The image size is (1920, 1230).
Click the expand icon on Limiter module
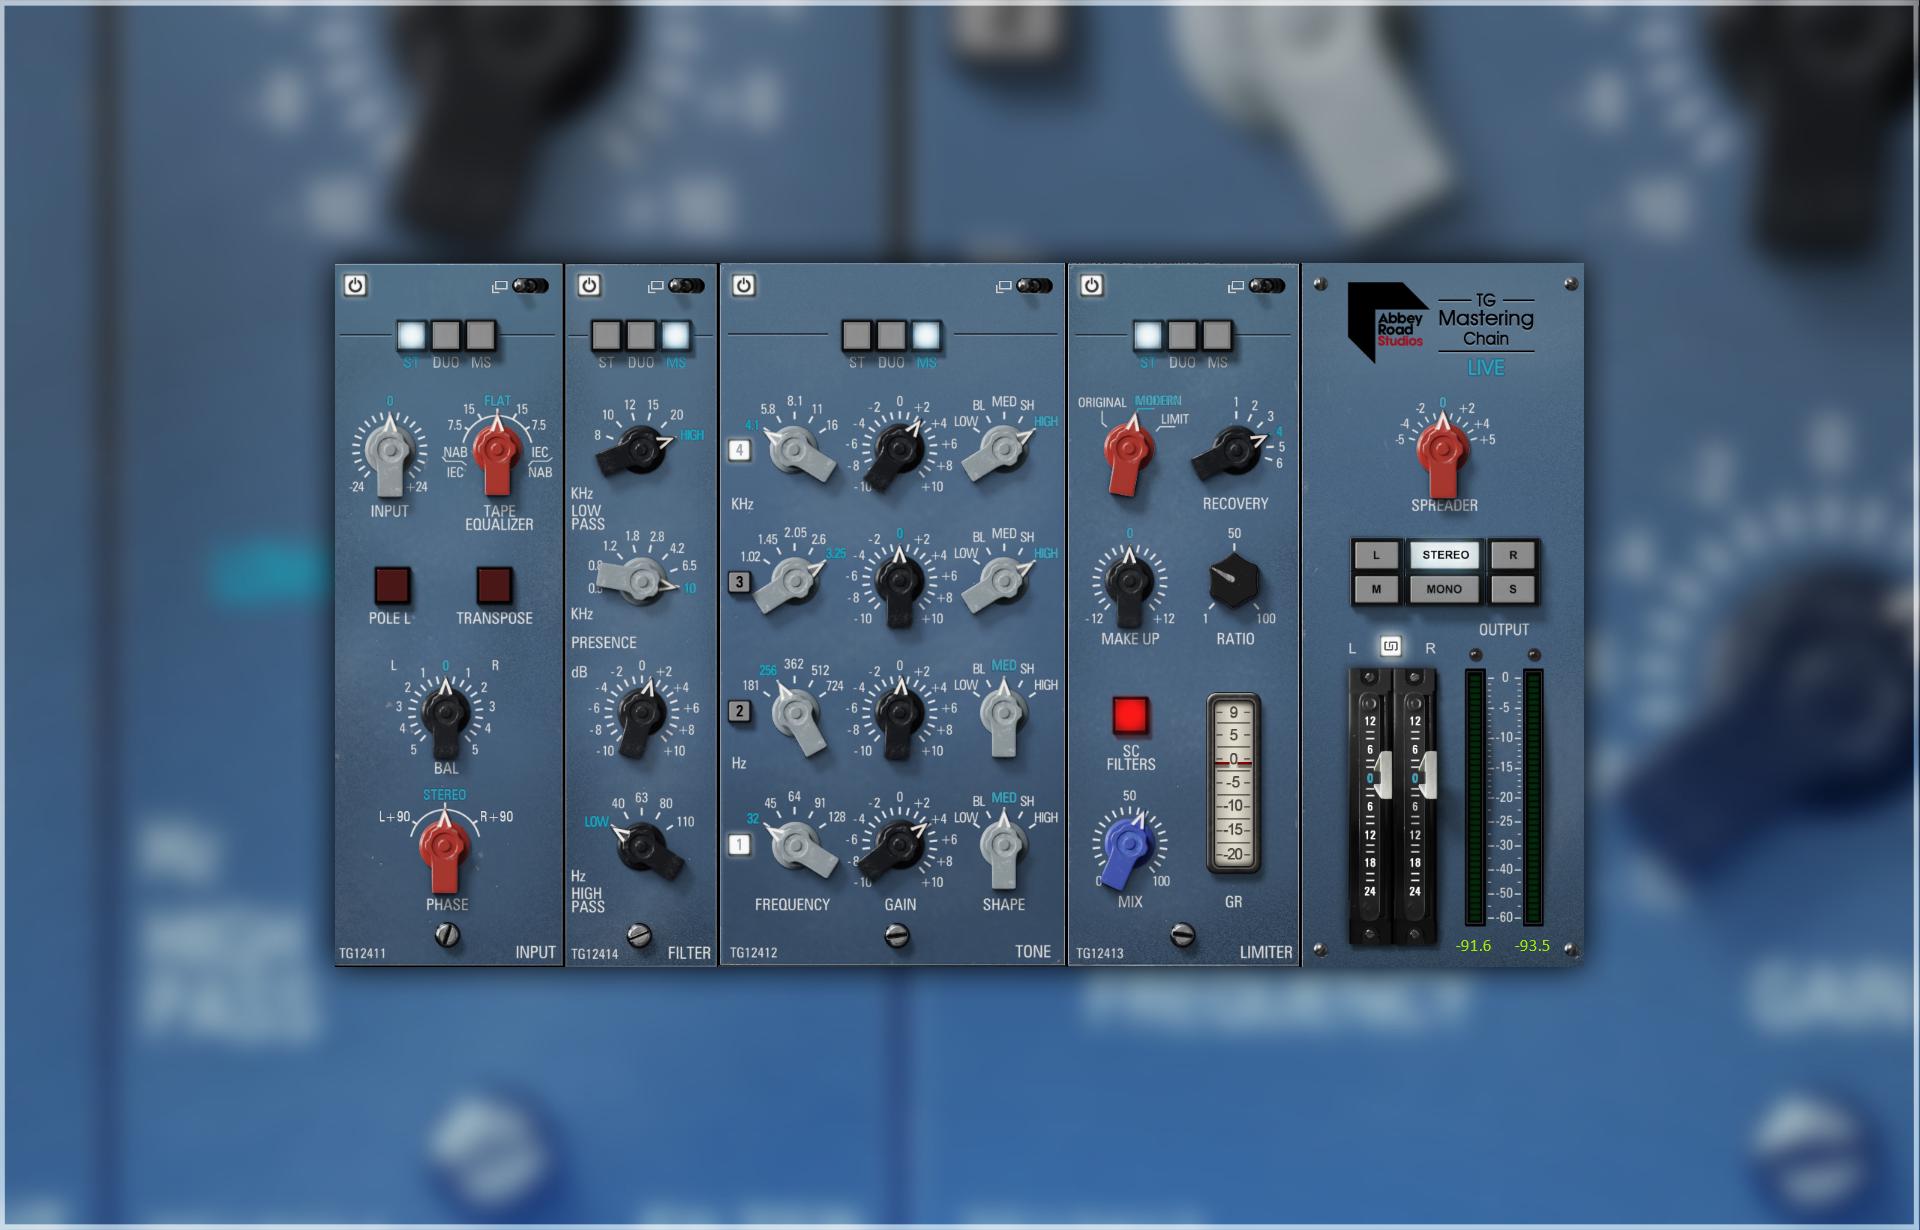pyautogui.click(x=1235, y=287)
